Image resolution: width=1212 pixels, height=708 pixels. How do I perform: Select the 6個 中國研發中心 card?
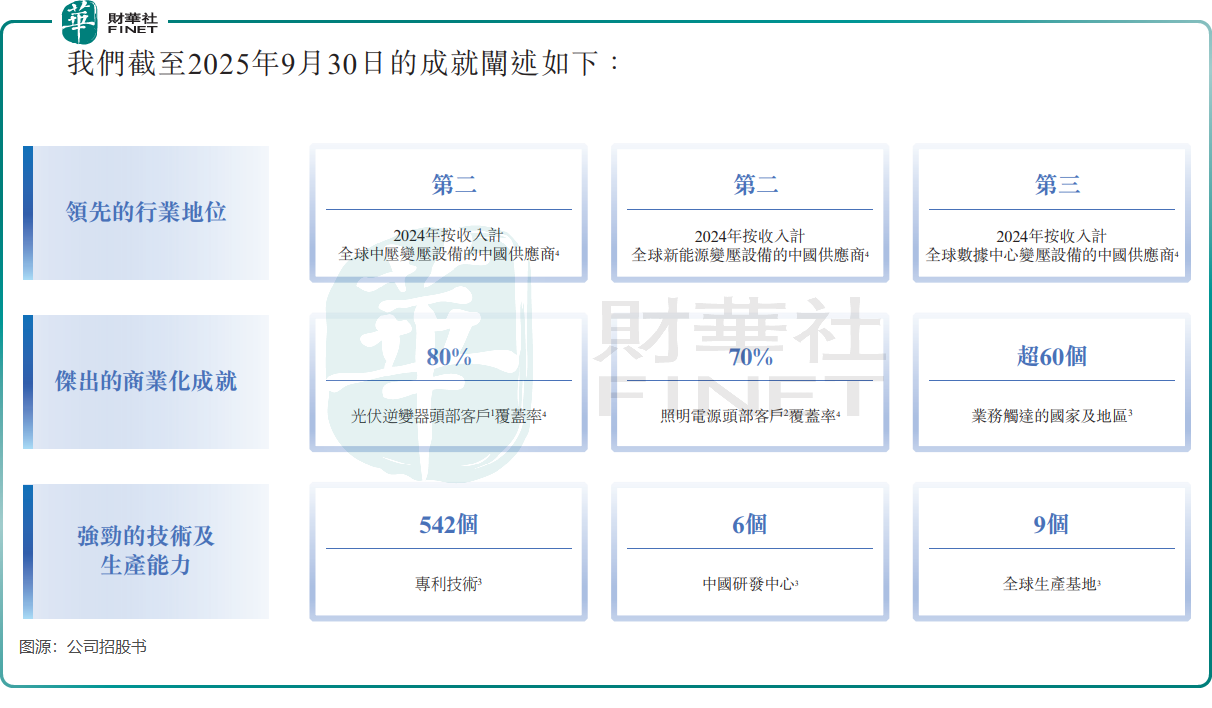750,552
